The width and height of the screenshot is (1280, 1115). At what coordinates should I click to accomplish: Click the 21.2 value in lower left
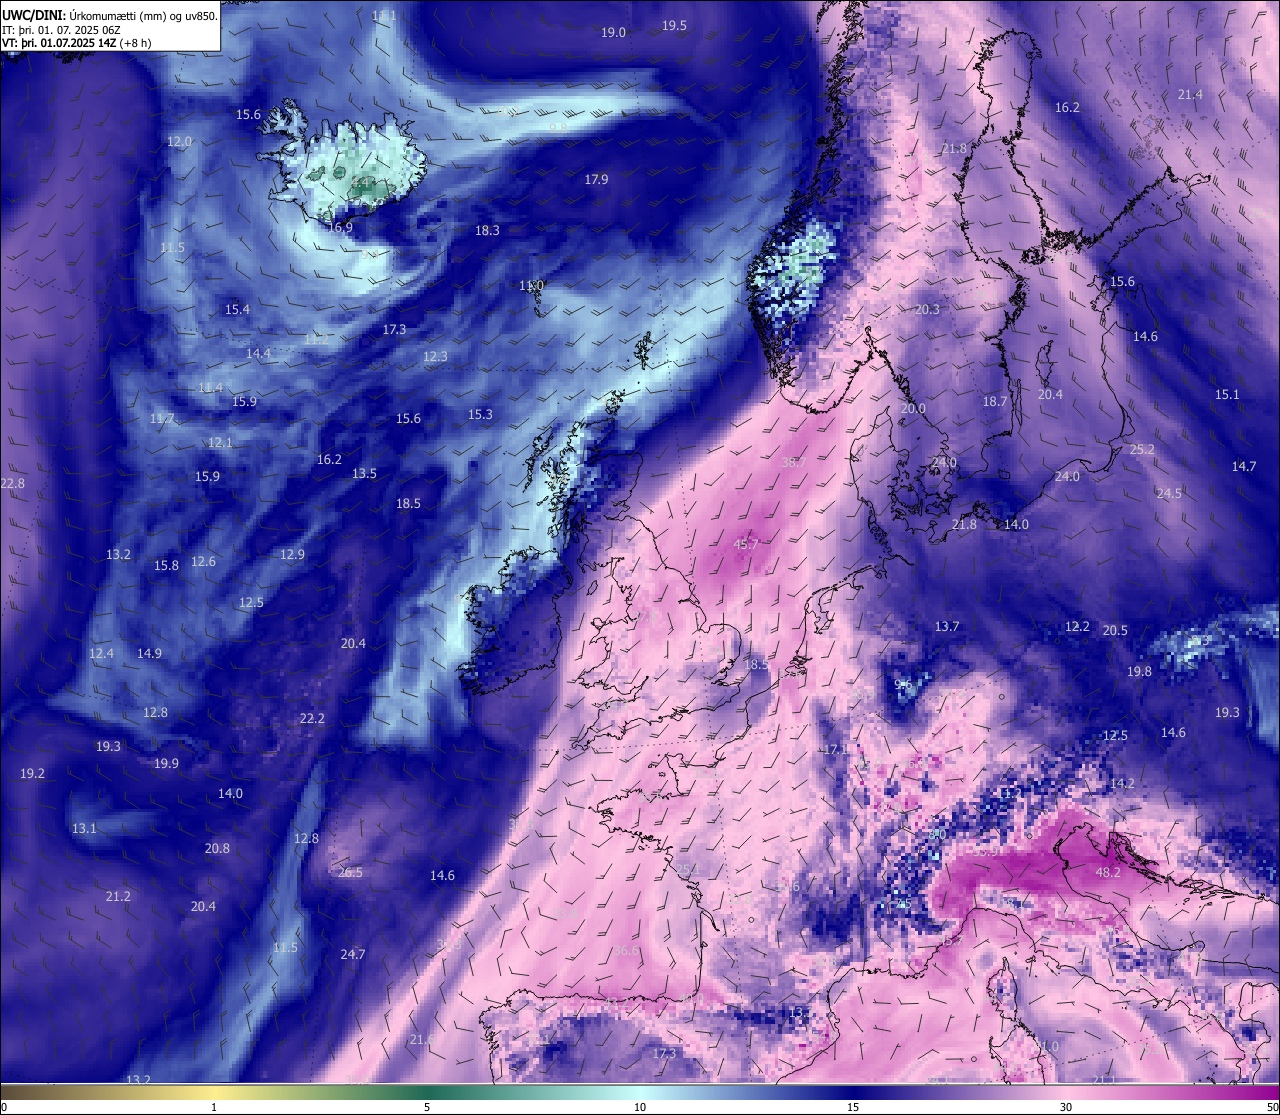coord(118,896)
